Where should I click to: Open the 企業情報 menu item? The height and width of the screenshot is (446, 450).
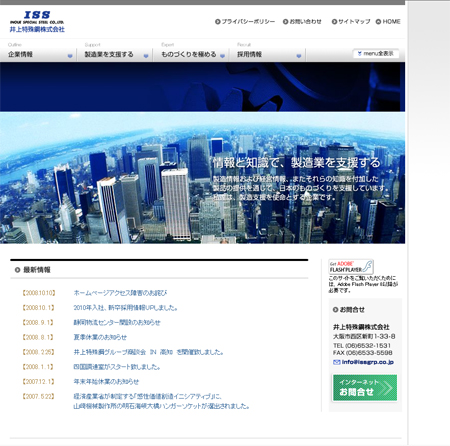[x=20, y=54]
